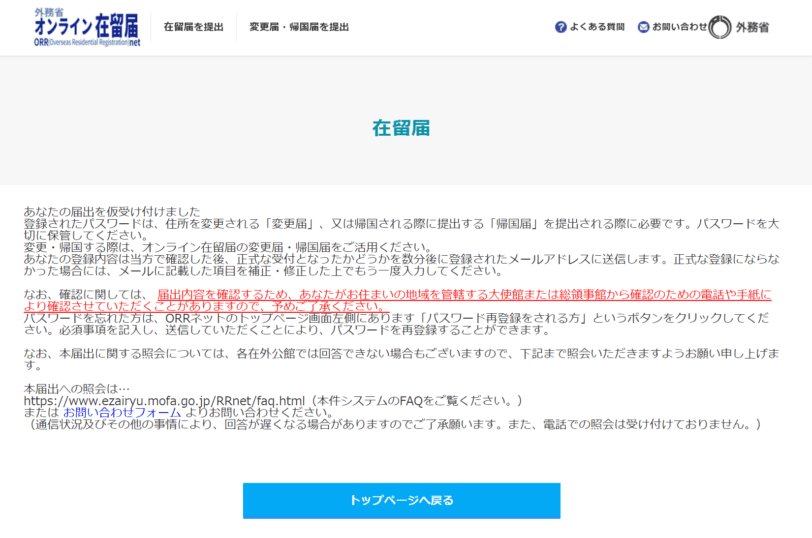The image size is (812, 538).
Task: Click the トップページへ戻る button
Action: [401, 501]
